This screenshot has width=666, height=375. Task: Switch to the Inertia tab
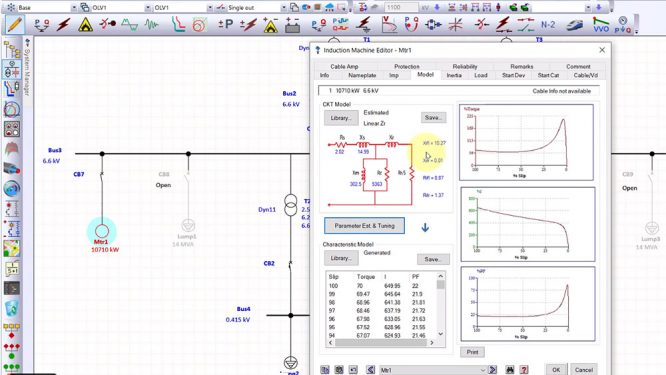tap(454, 75)
